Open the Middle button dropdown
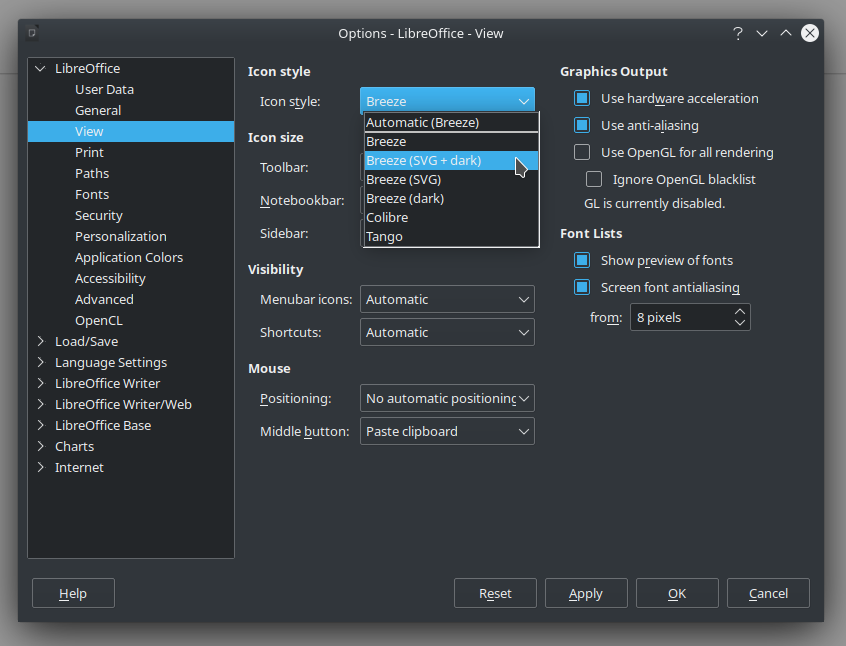Screen dimensions: 846x646 447,431
